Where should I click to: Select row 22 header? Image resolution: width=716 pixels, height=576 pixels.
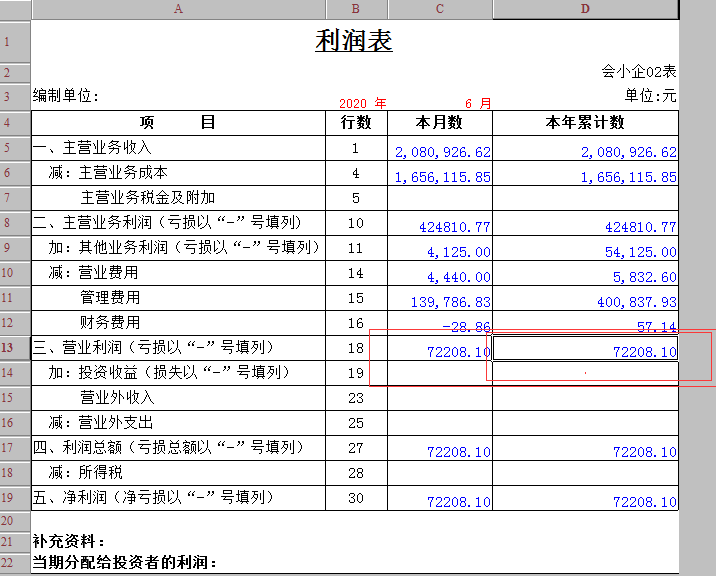tap(15, 562)
